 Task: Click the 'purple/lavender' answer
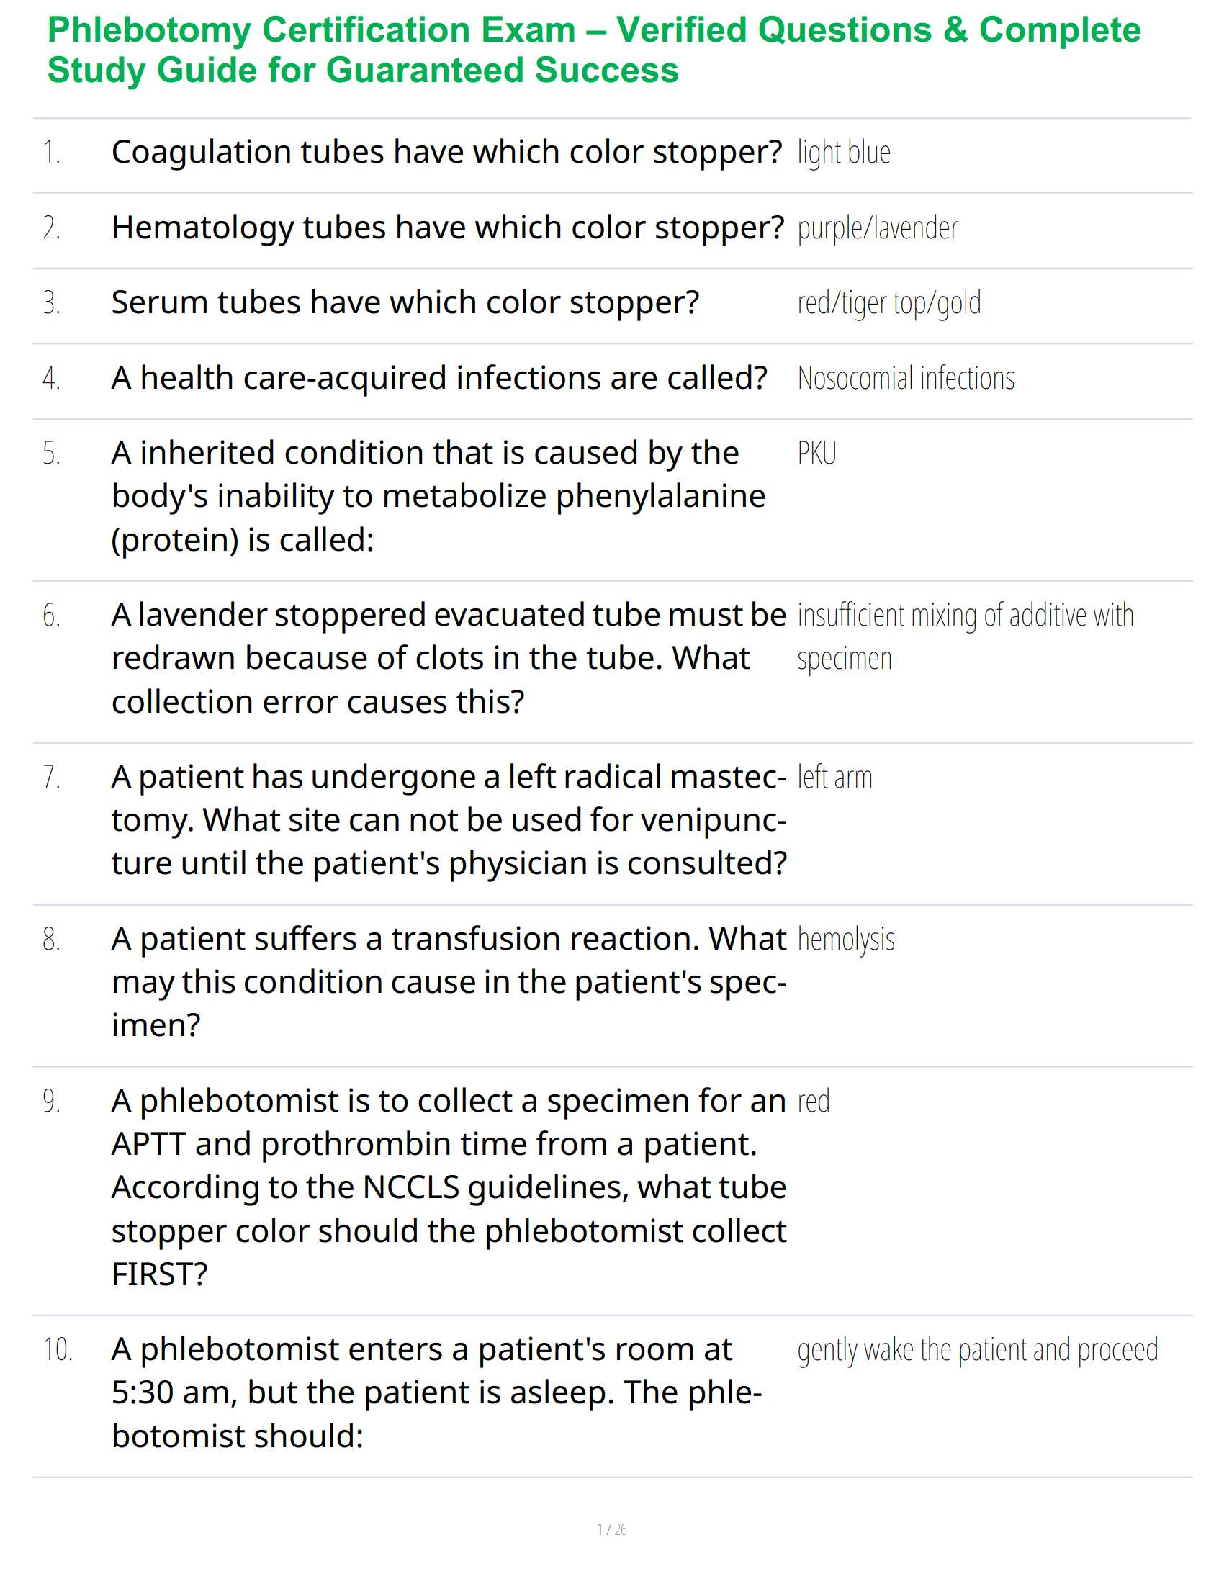click(877, 228)
